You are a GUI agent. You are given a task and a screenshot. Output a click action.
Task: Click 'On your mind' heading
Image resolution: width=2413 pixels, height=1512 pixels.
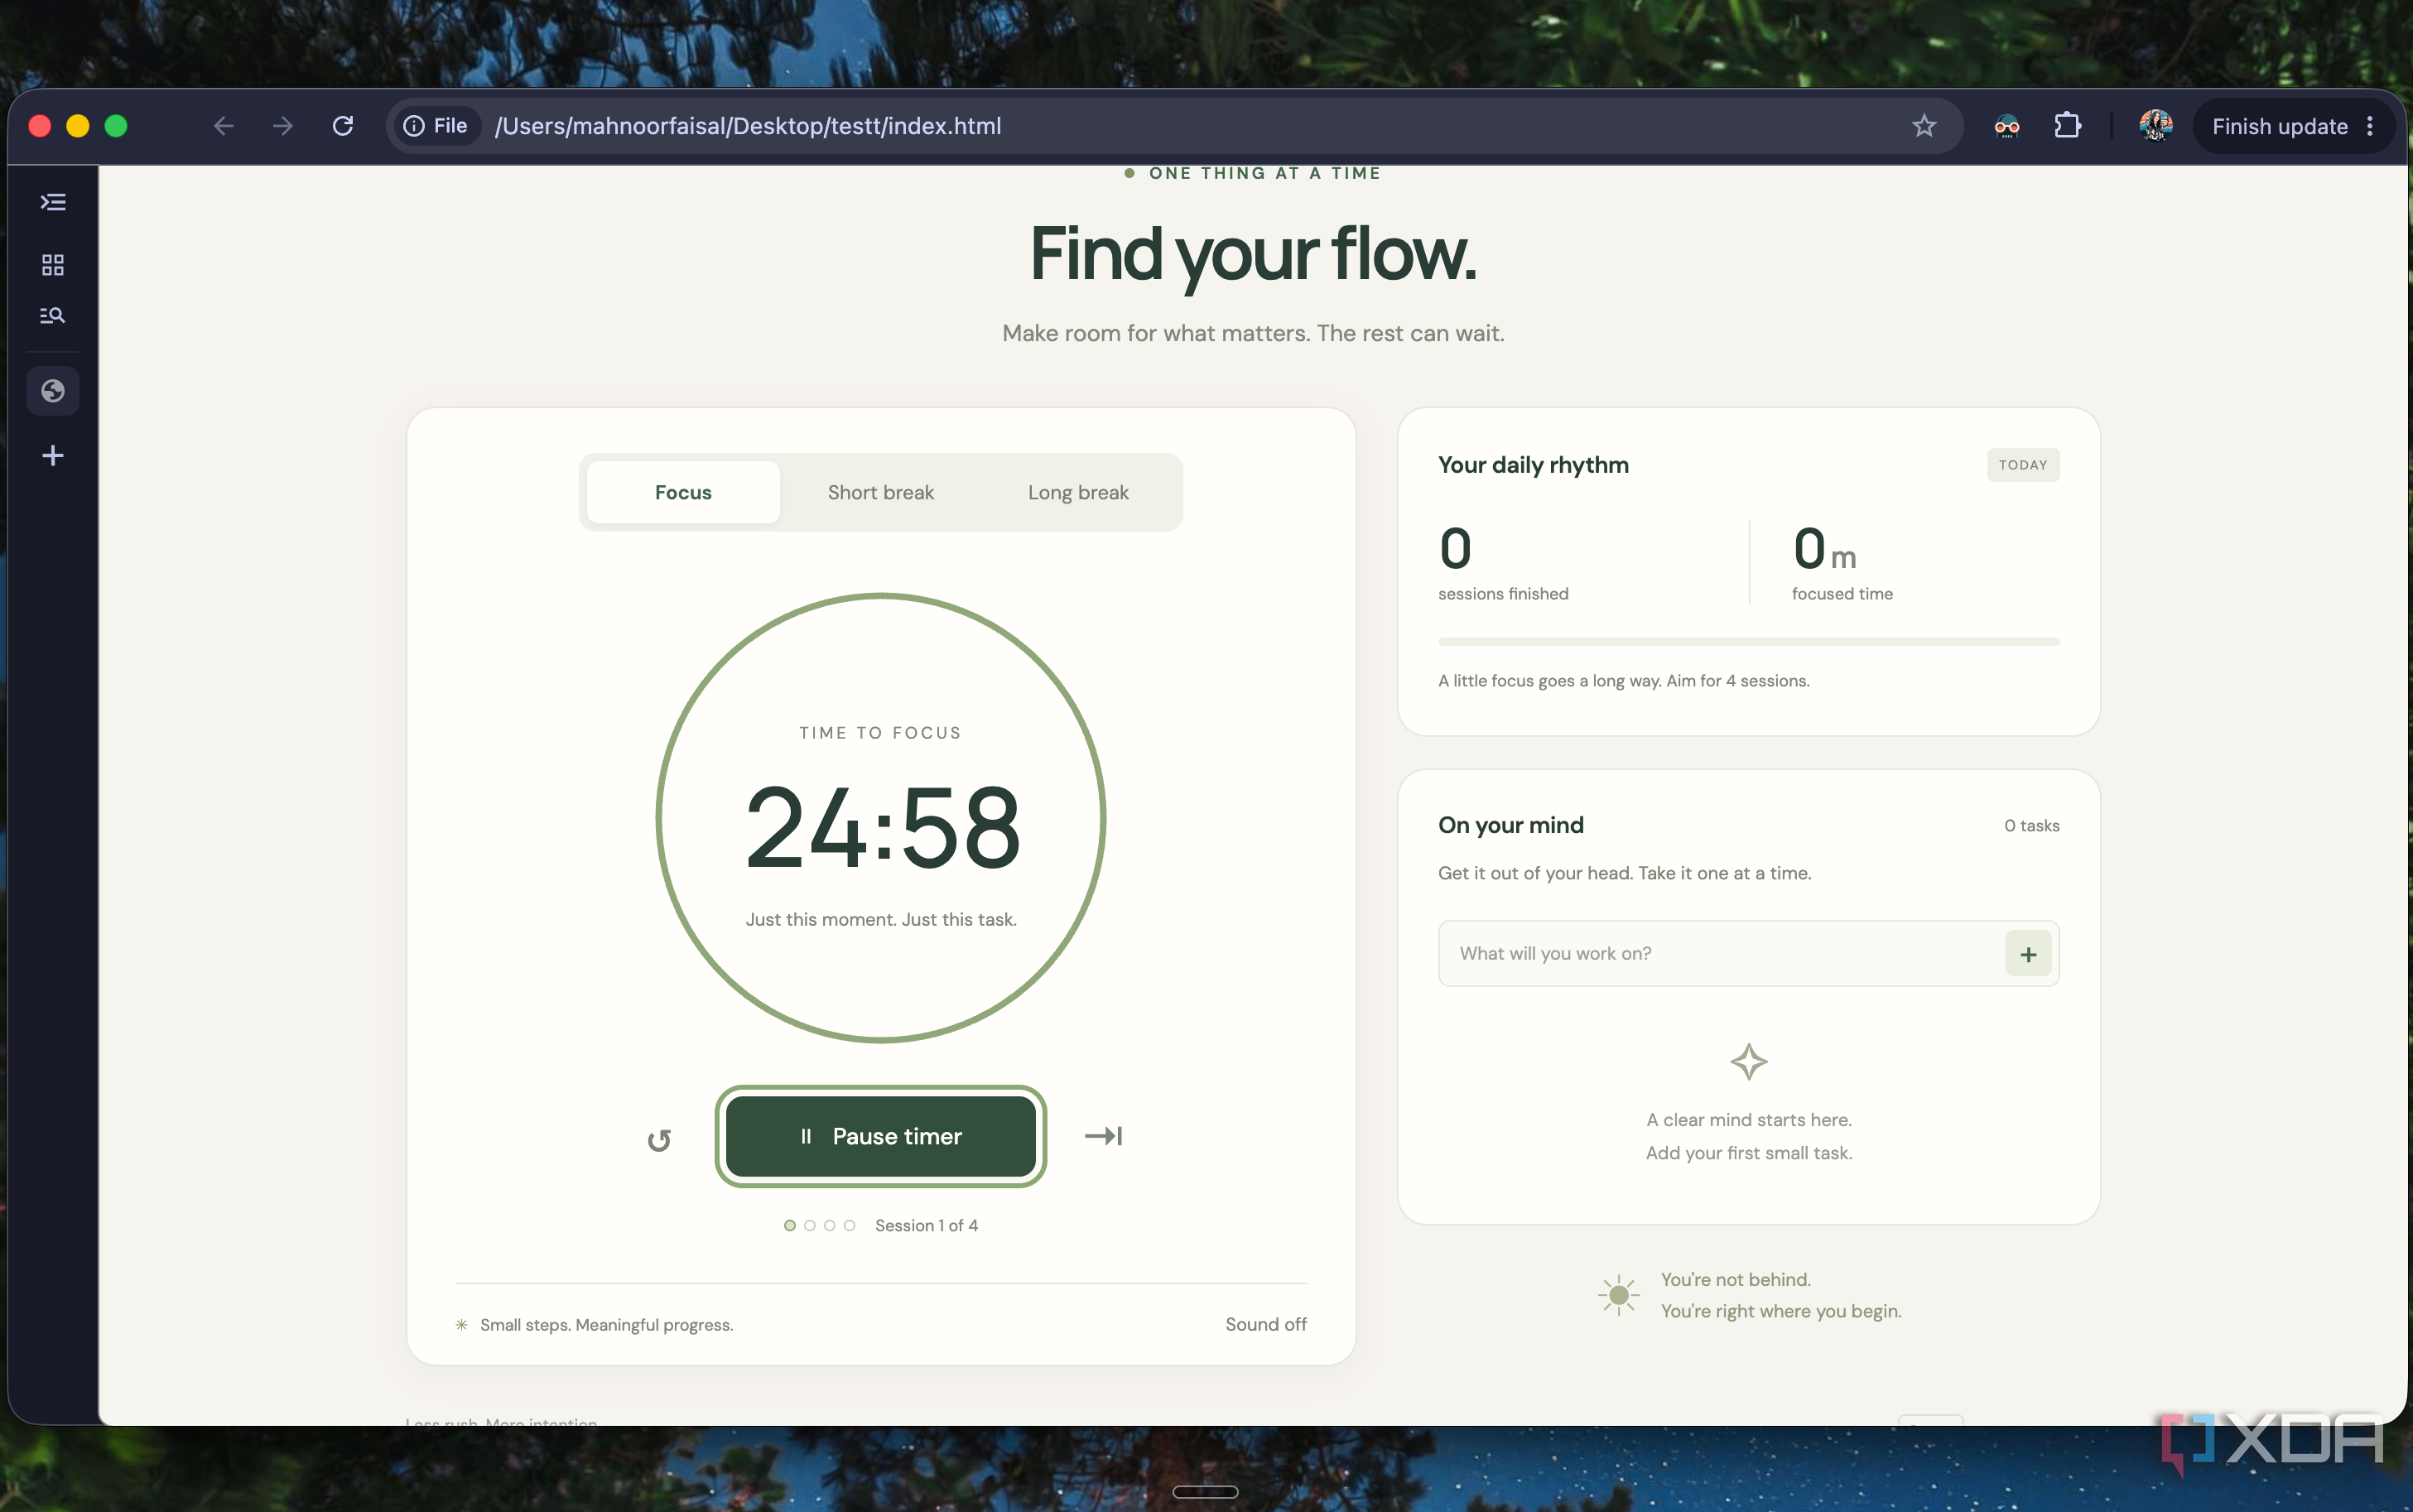1511,825
